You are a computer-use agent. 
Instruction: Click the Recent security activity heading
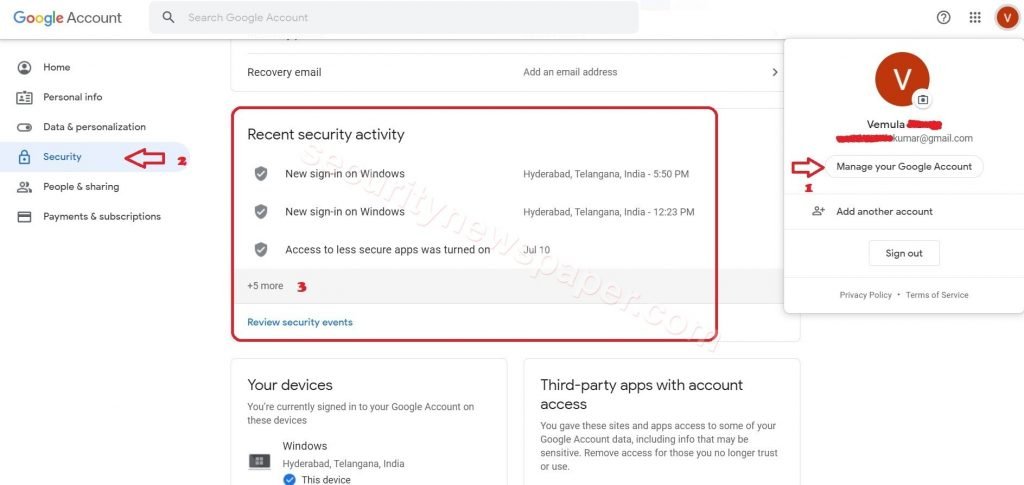326,134
